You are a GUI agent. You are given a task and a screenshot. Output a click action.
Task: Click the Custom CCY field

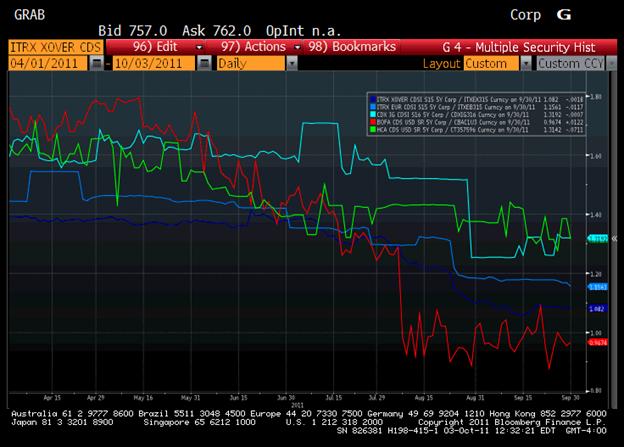click(x=571, y=64)
